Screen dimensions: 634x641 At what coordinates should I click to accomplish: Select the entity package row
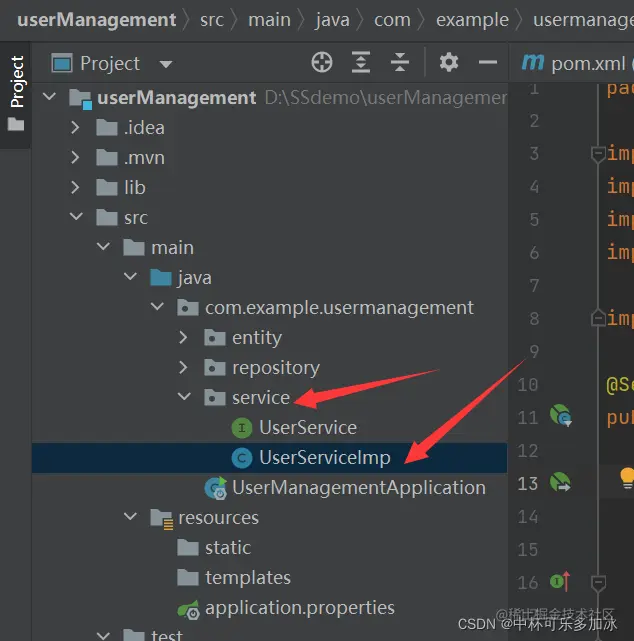point(270,338)
